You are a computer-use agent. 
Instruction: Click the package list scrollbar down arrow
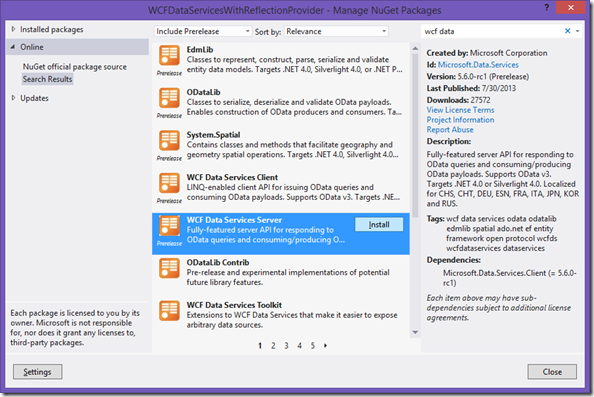(x=415, y=332)
